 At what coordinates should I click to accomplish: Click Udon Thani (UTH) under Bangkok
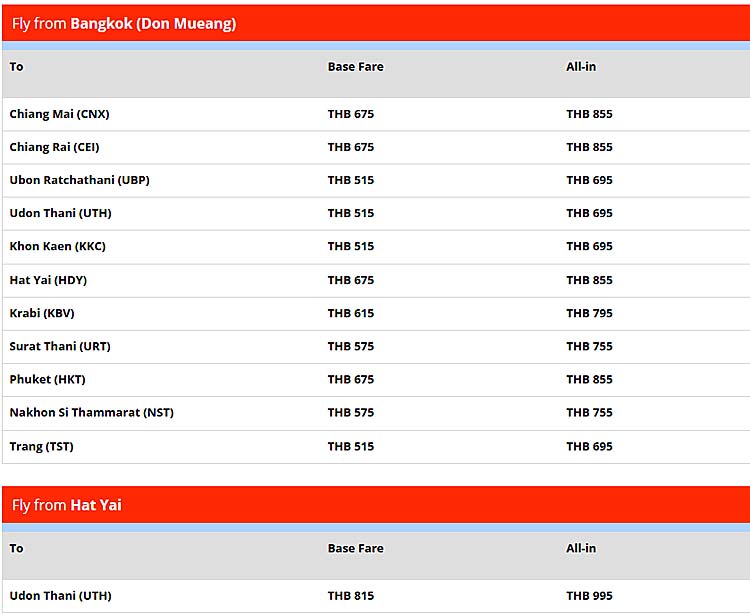pos(60,213)
